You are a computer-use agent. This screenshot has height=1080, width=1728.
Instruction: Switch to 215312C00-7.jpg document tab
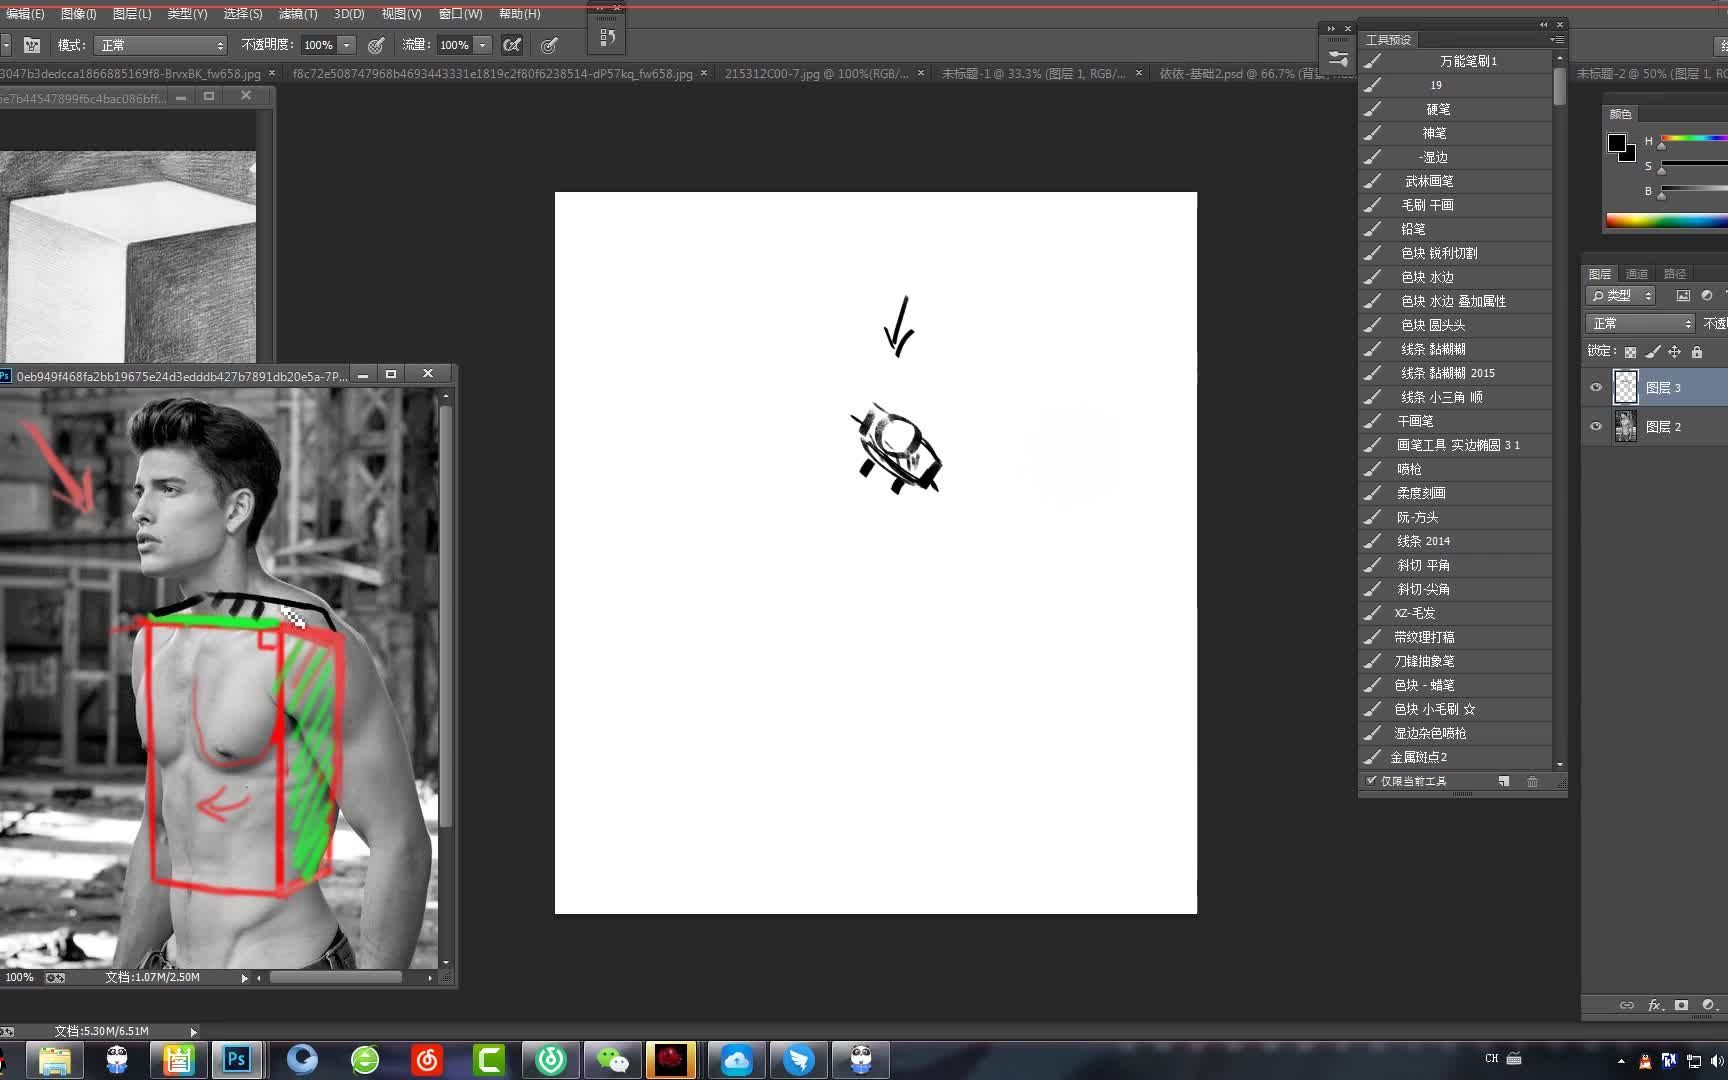[x=816, y=74]
